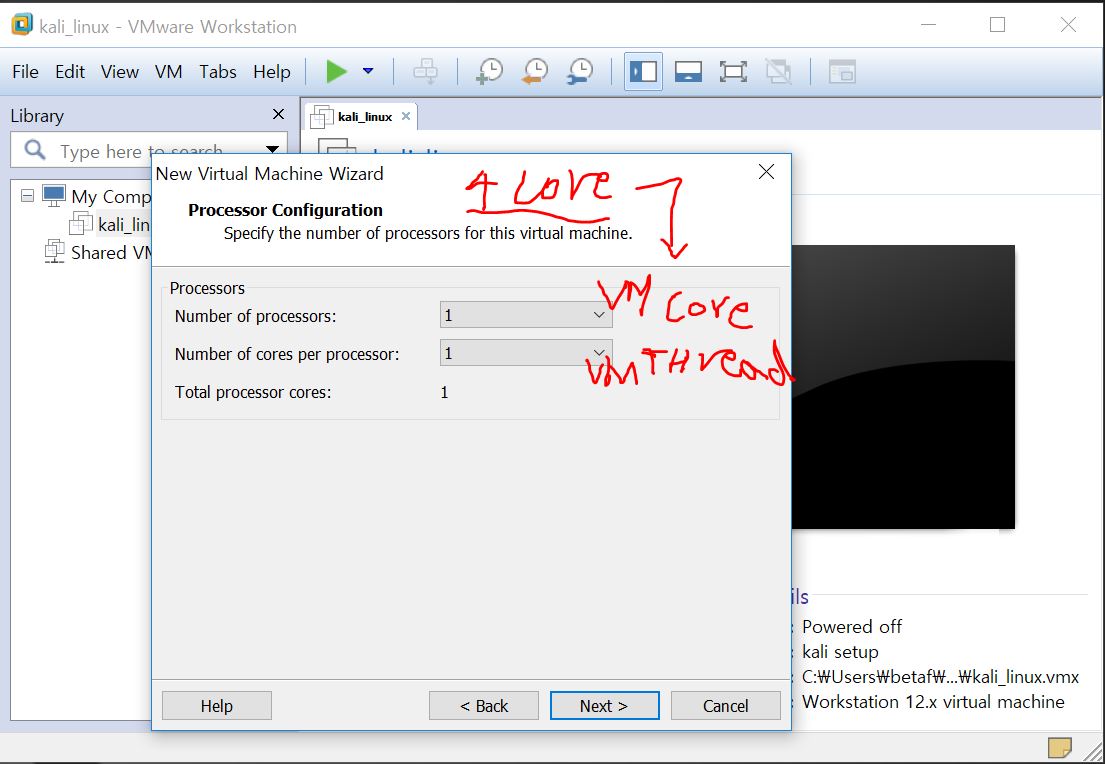Screen dimensions: 1105x764
Task: Click 'Total processor cores:' label
Action: (x=253, y=392)
